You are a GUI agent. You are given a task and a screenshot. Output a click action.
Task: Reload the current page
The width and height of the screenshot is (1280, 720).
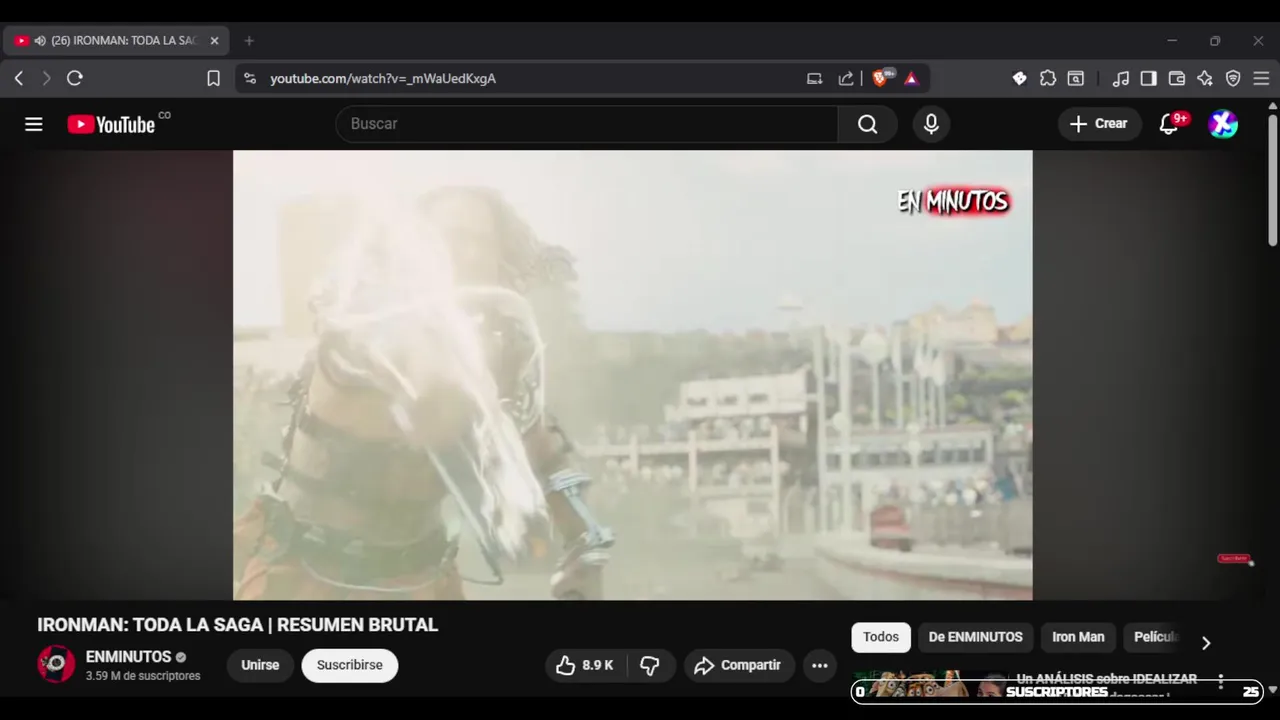point(75,78)
